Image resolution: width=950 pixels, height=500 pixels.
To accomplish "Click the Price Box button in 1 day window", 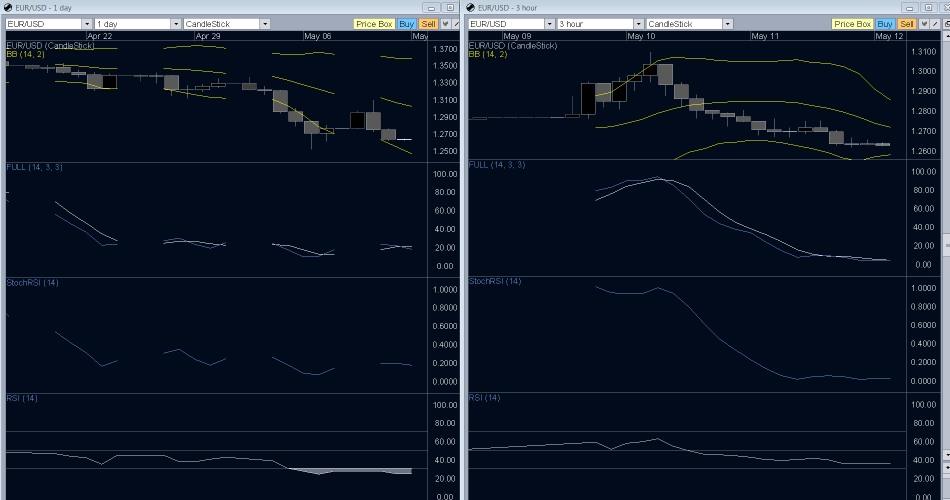I will tap(374, 24).
